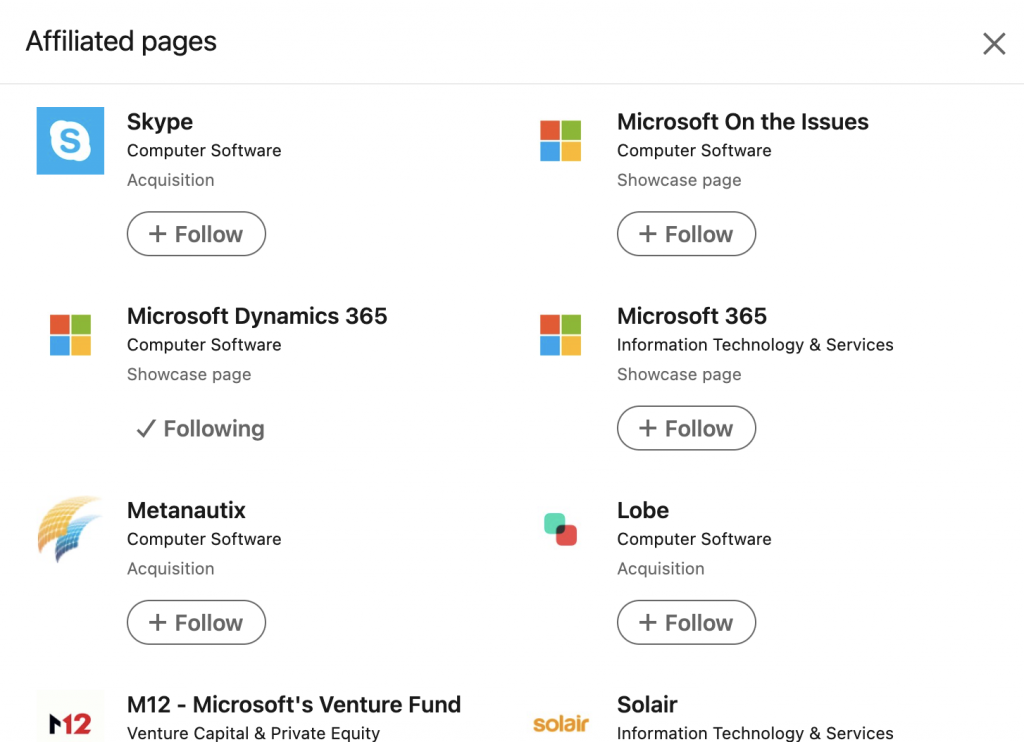This screenshot has height=742, width=1024.
Task: Follow the Microsoft 365 page
Action: pos(686,428)
